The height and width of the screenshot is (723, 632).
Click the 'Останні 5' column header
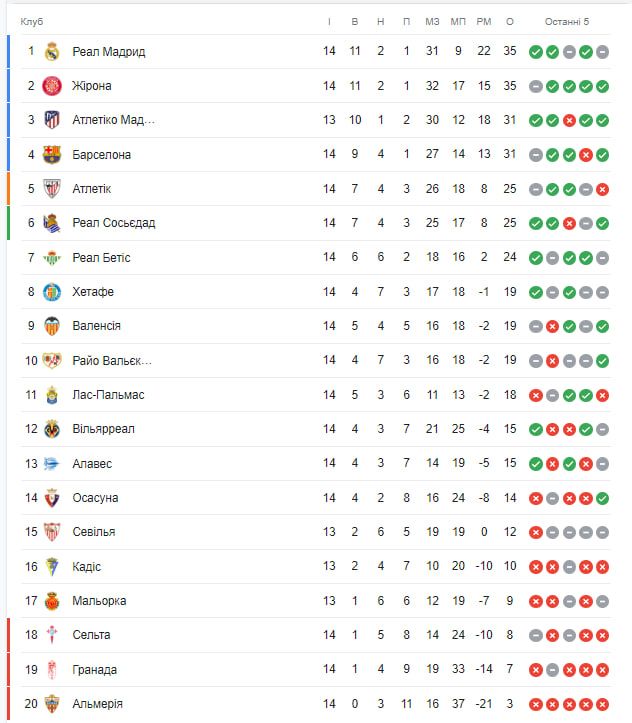(x=567, y=22)
